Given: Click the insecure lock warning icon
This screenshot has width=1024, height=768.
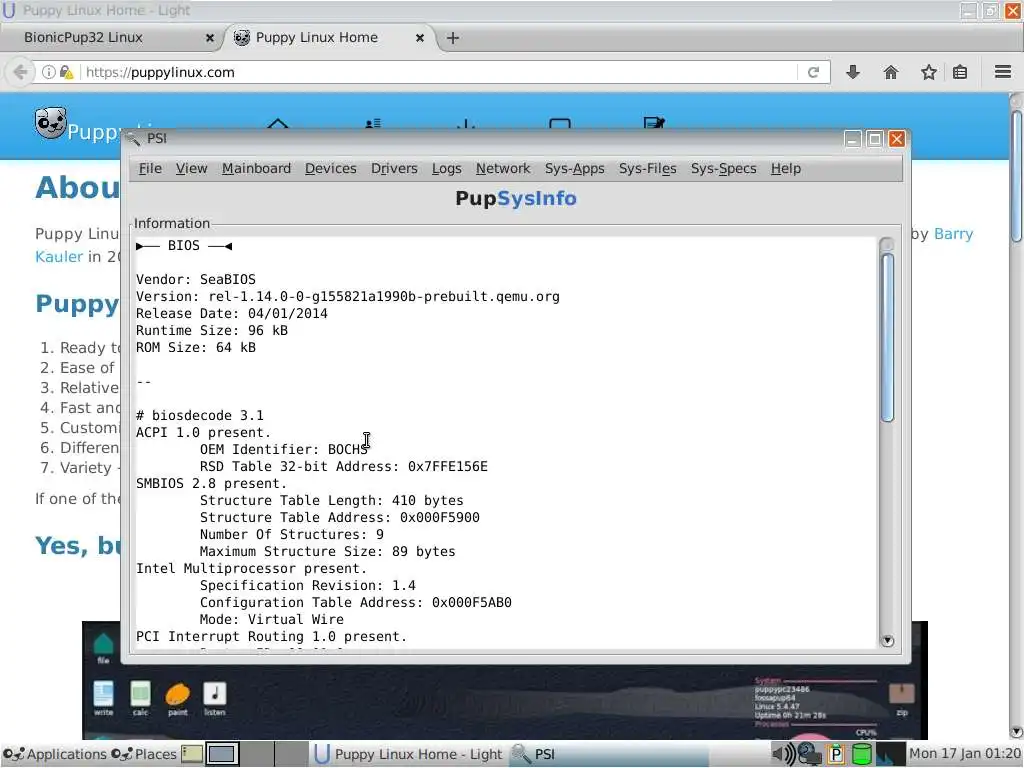Looking at the screenshot, I should (67, 72).
